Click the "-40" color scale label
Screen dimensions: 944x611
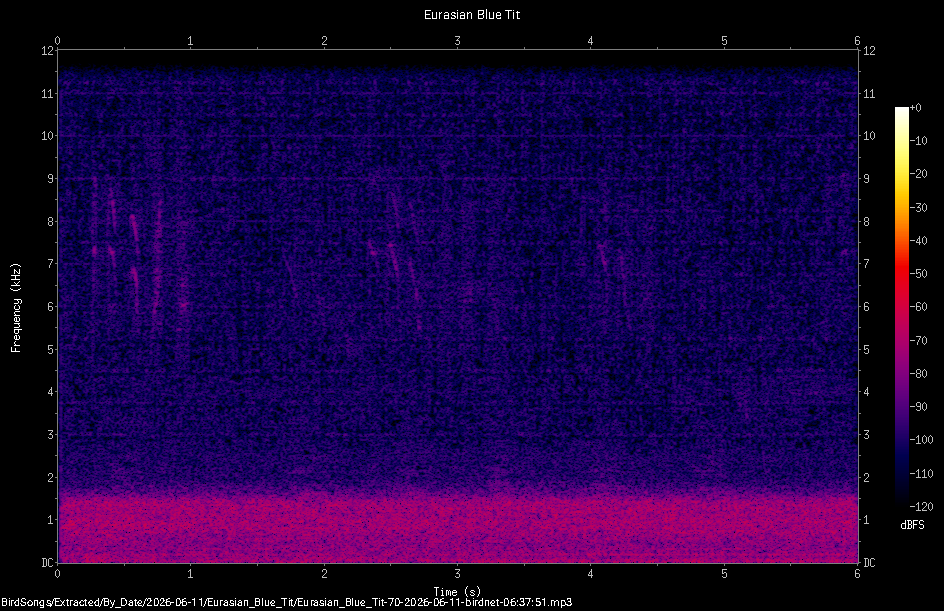point(919,241)
